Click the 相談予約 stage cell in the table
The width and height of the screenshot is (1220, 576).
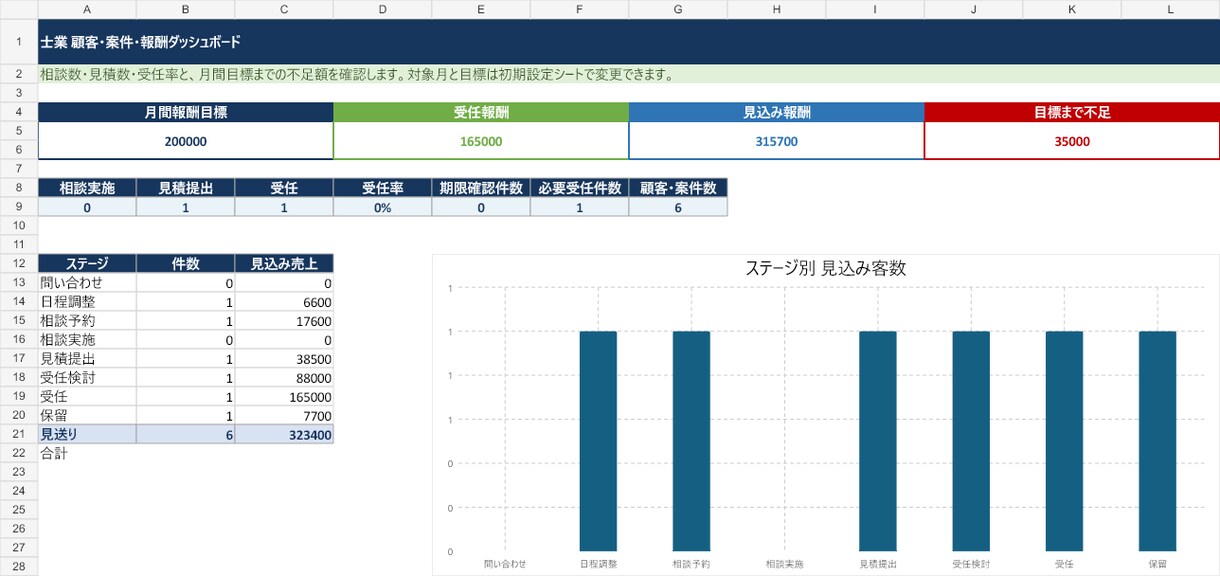[x=87, y=321]
